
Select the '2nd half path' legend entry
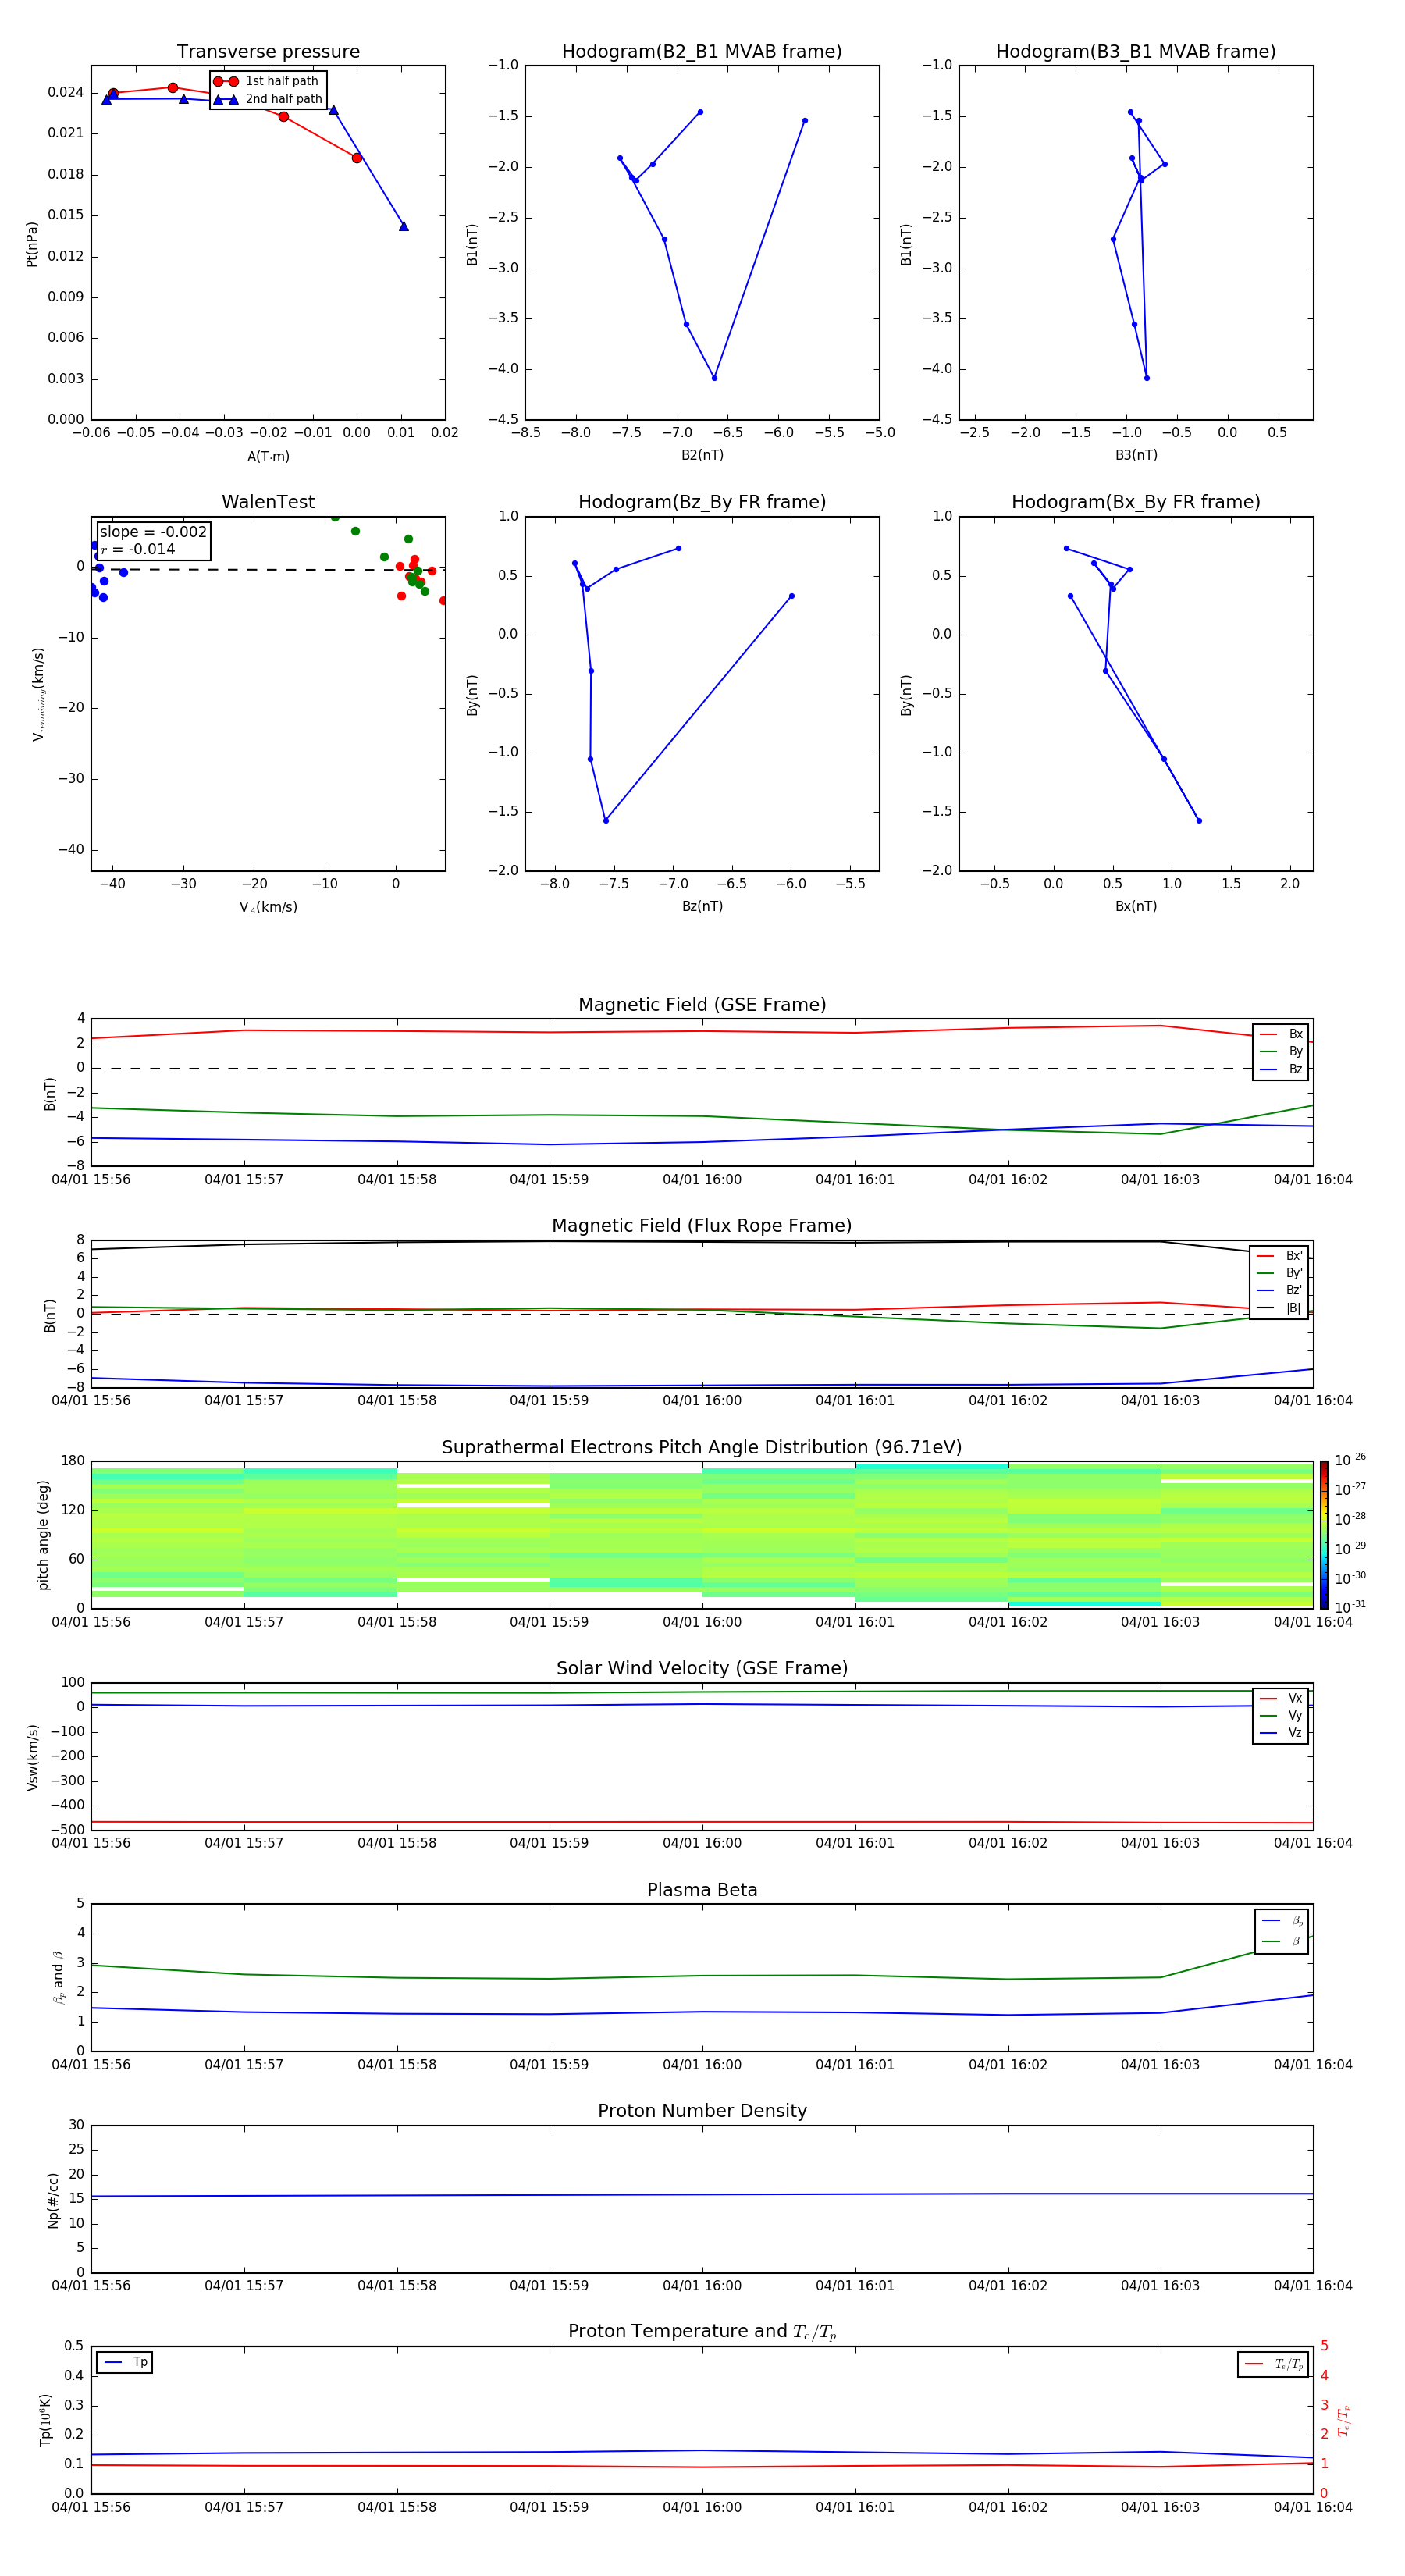click(x=267, y=99)
